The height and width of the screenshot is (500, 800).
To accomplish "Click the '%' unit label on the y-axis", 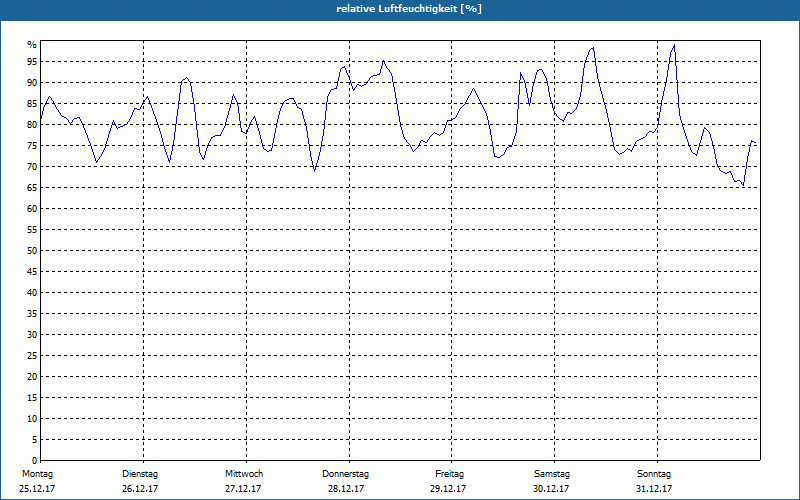I will 32,45.
